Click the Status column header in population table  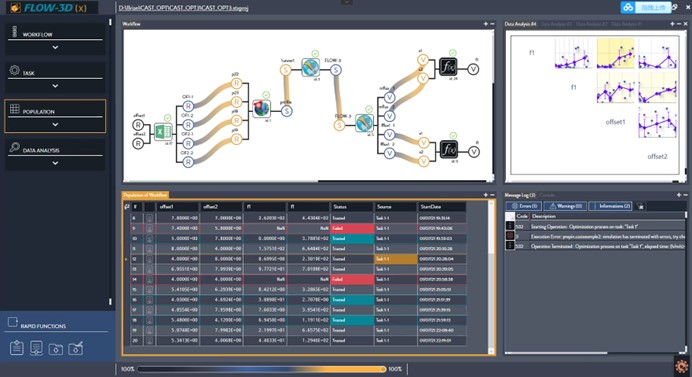coord(352,207)
